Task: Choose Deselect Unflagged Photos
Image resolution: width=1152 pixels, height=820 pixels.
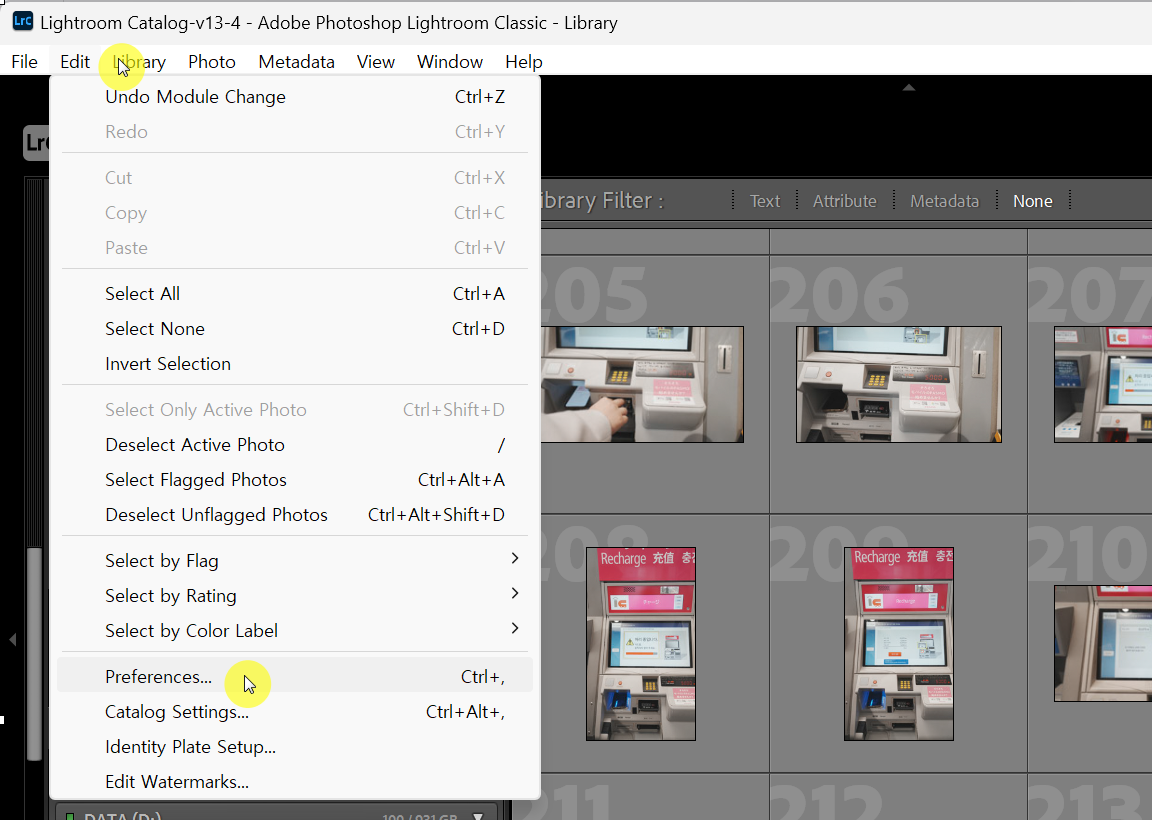Action: coord(295,515)
